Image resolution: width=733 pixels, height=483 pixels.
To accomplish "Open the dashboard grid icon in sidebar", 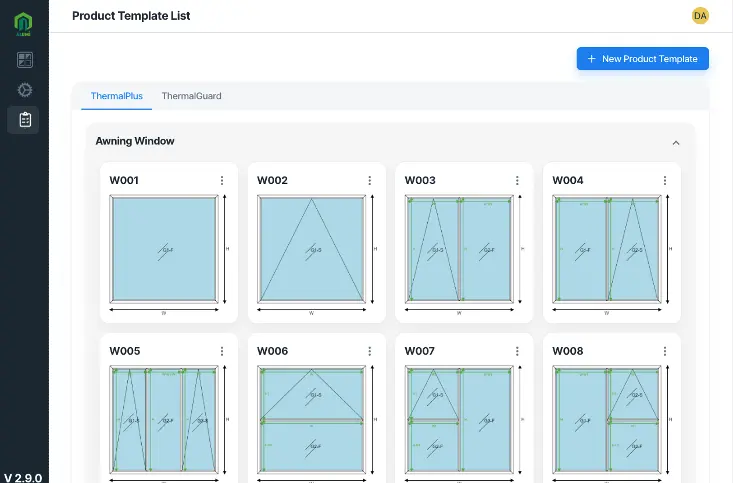I will (x=25, y=60).
